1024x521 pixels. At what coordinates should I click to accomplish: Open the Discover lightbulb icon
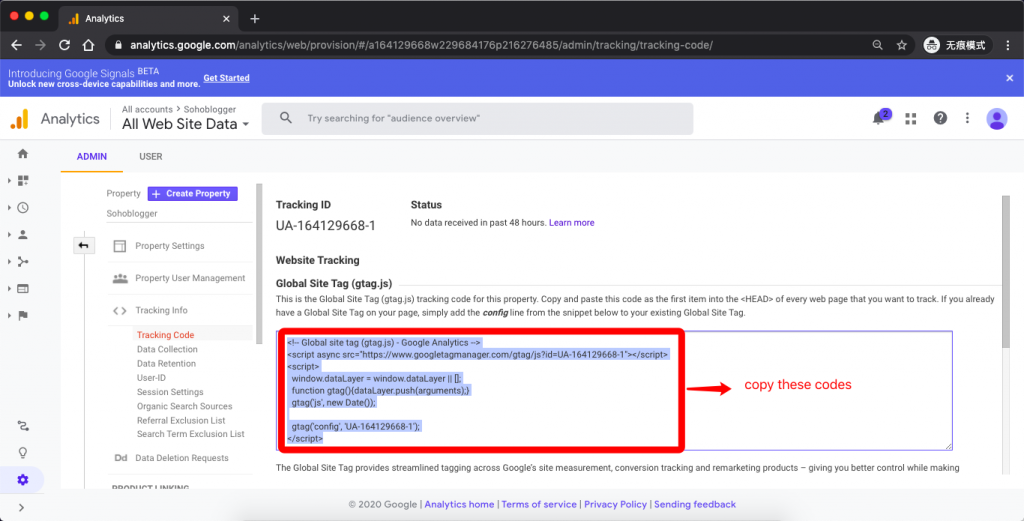click(x=23, y=453)
